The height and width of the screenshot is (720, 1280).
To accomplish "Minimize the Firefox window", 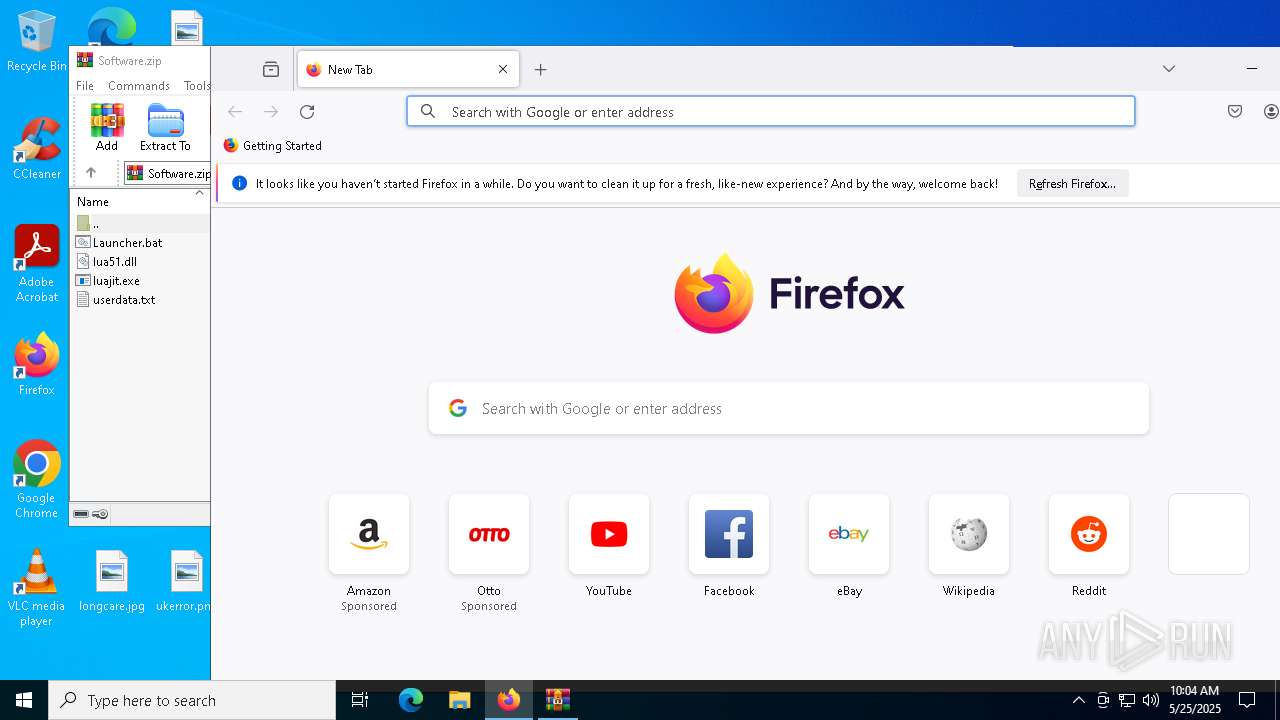I will click(1252, 69).
